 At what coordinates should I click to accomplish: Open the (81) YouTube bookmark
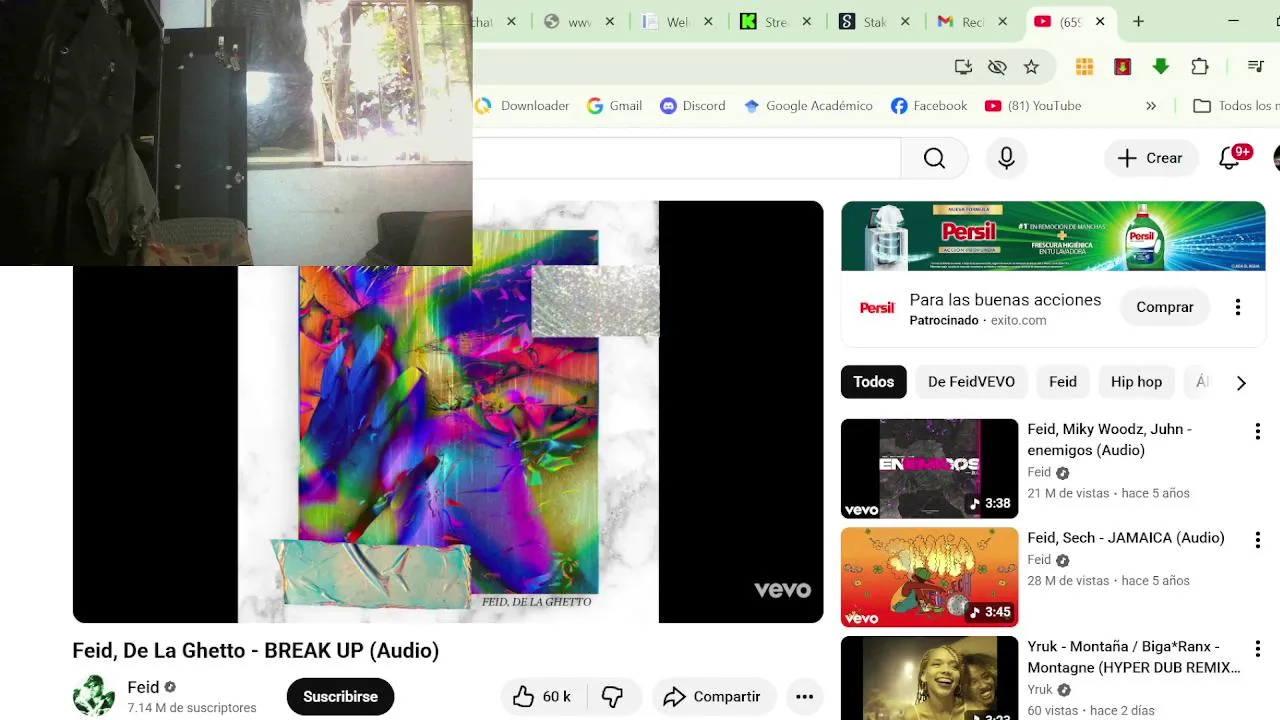point(1033,106)
